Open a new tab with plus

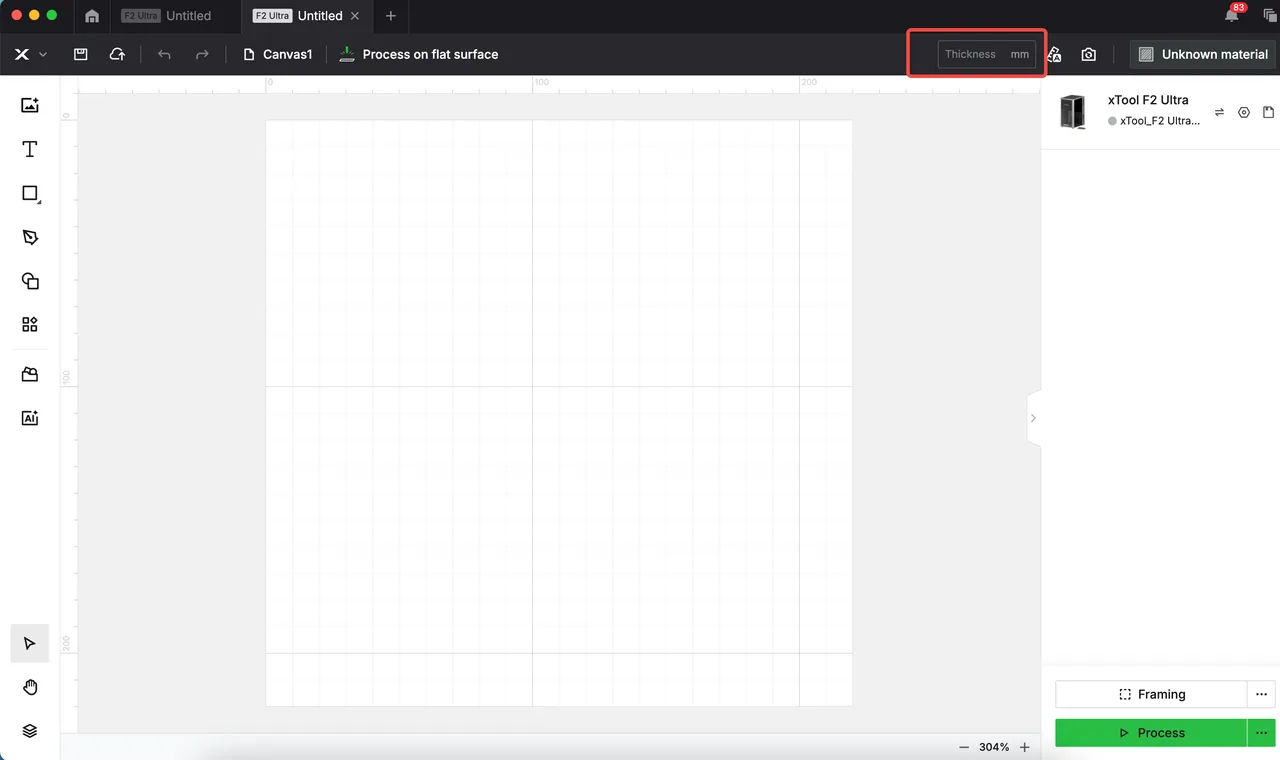(x=391, y=16)
